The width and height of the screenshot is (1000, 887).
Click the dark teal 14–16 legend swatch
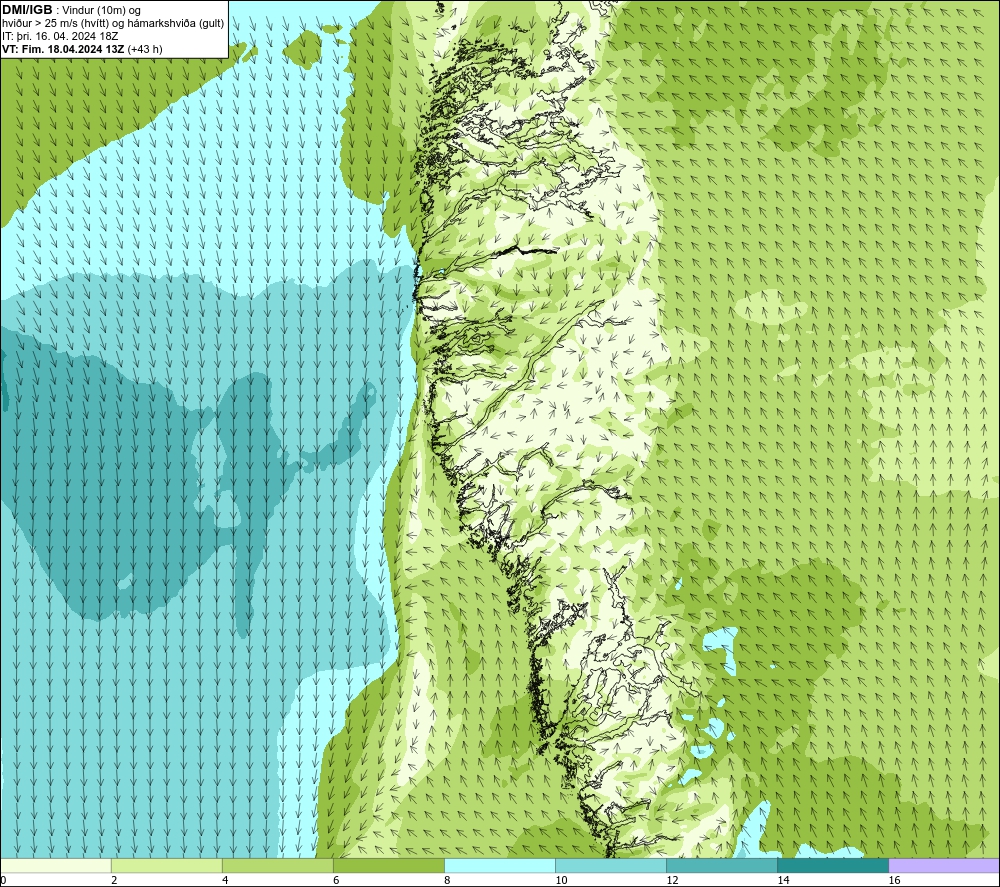click(x=833, y=865)
